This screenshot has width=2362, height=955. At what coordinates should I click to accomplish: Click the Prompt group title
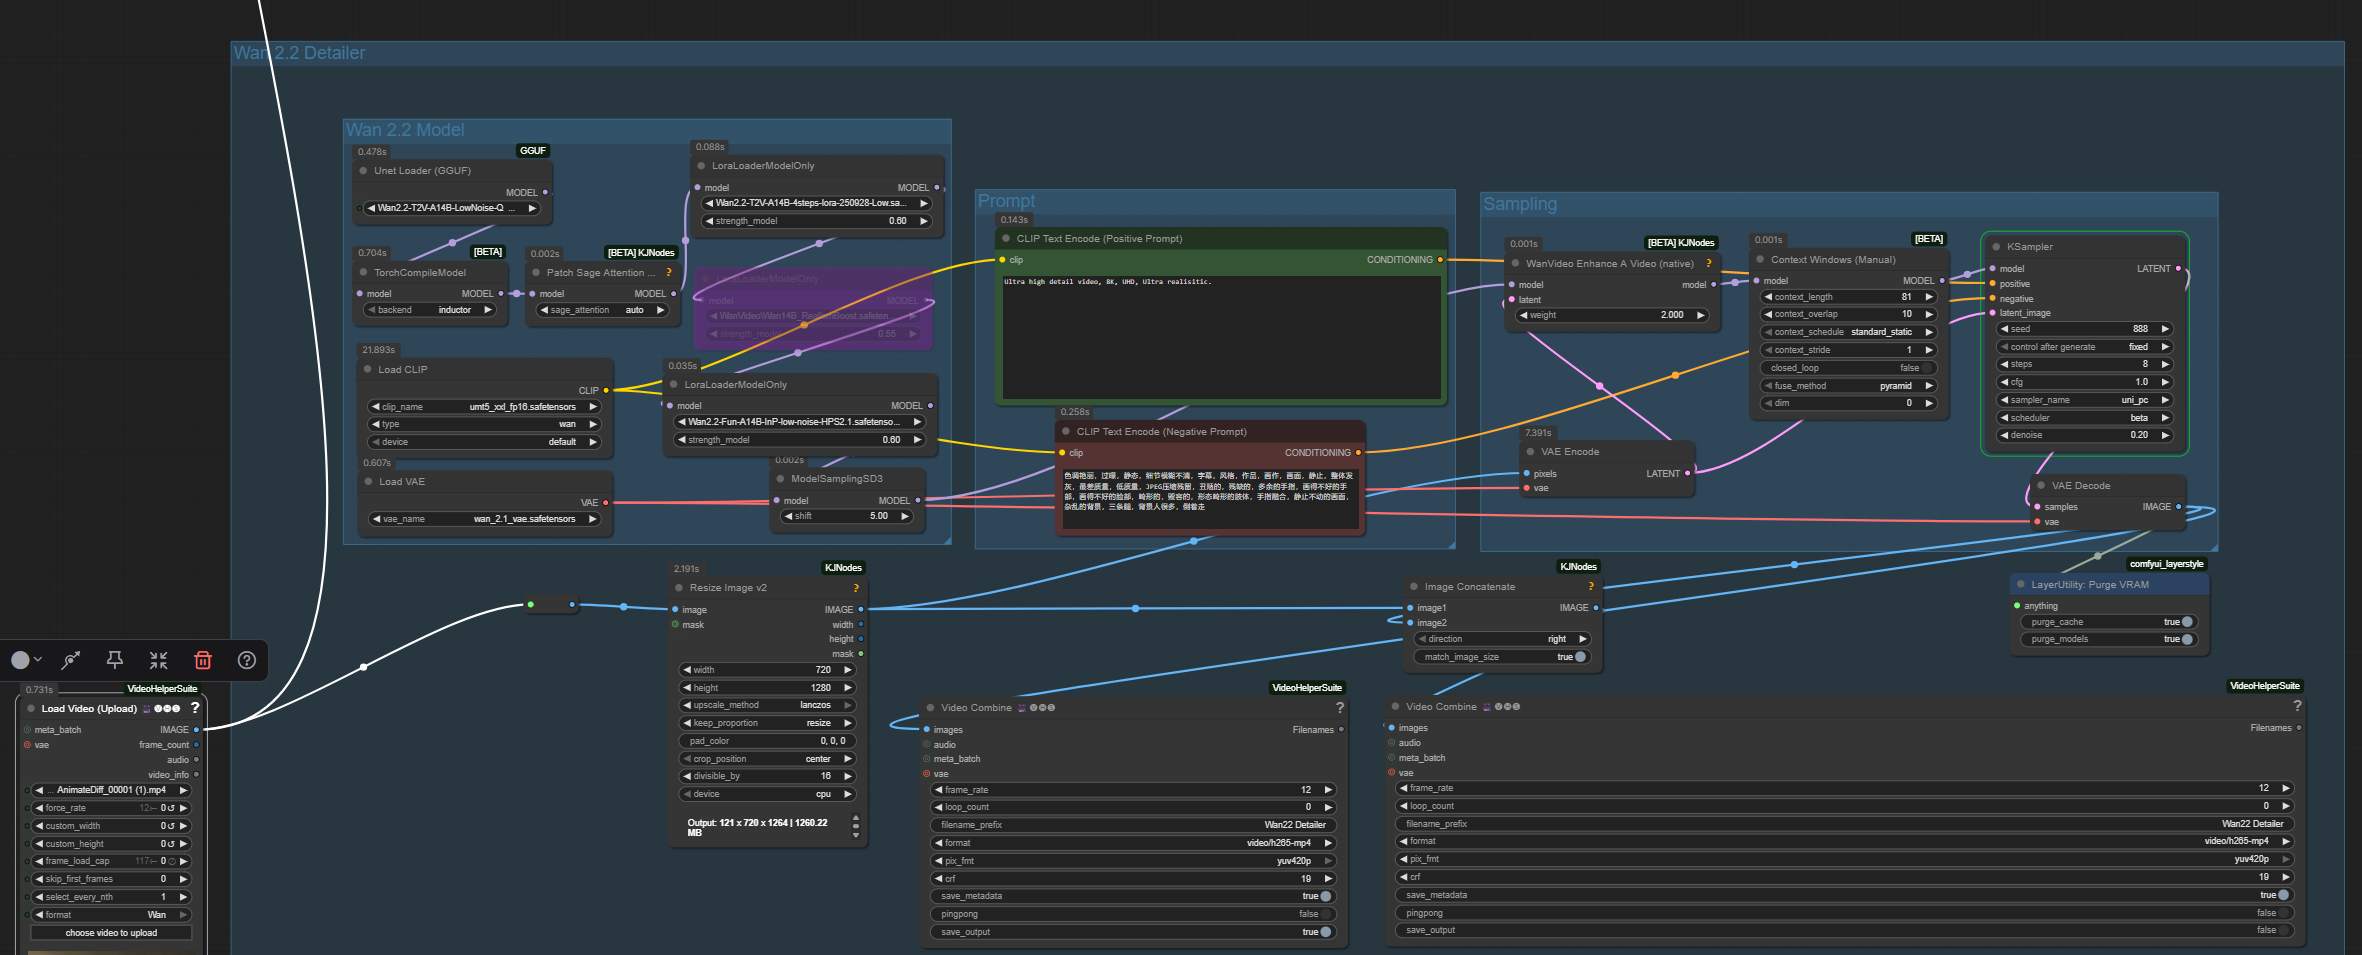1006,201
